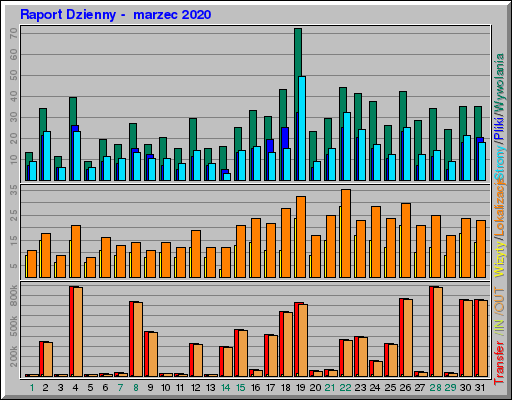Click the 'Transfer' legend label

[499, 363]
